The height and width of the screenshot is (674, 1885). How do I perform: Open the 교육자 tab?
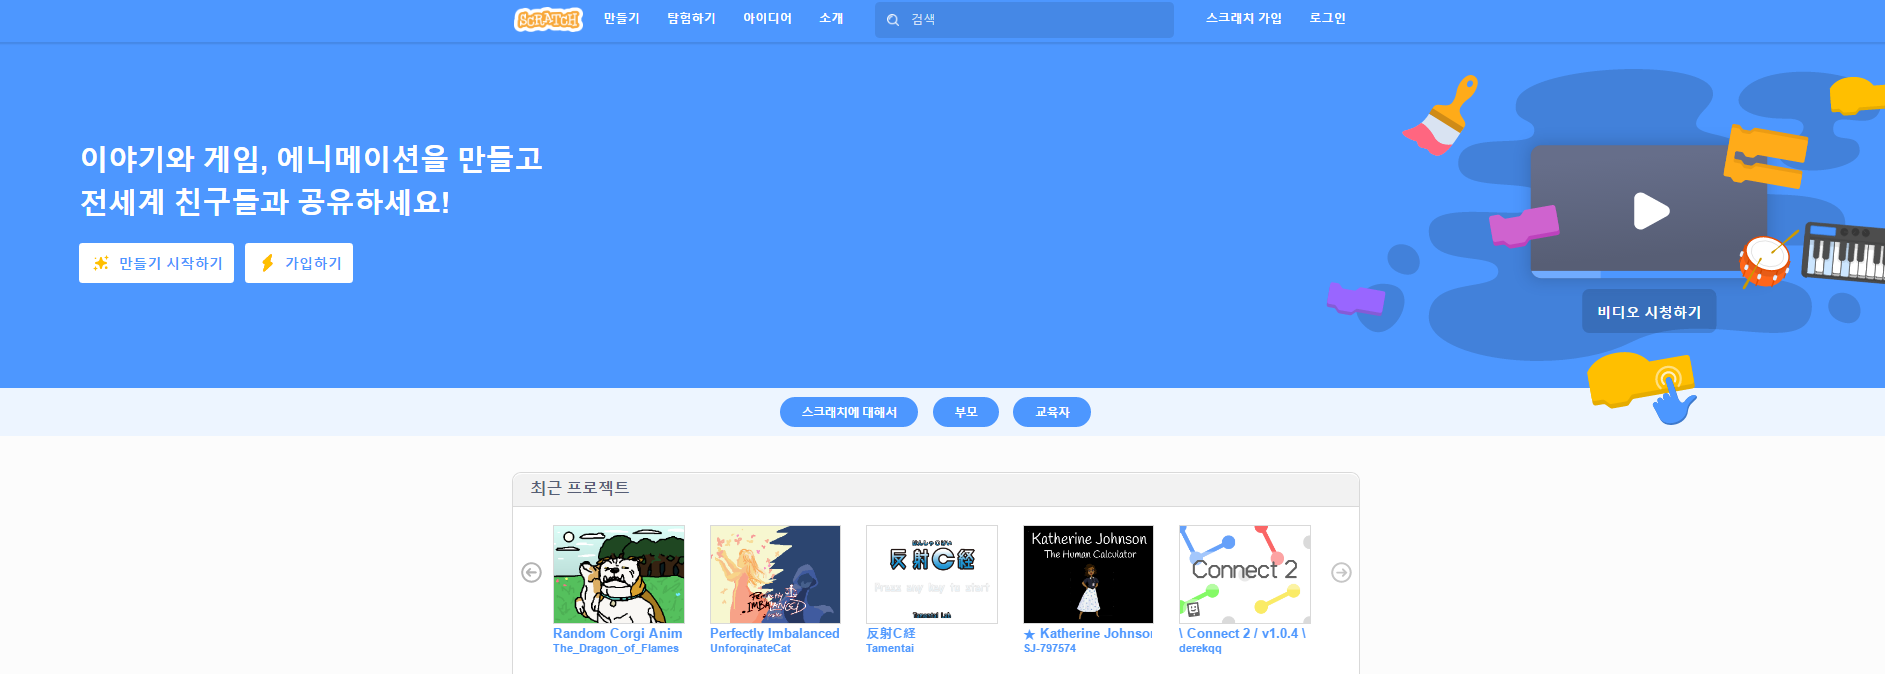[1052, 412]
